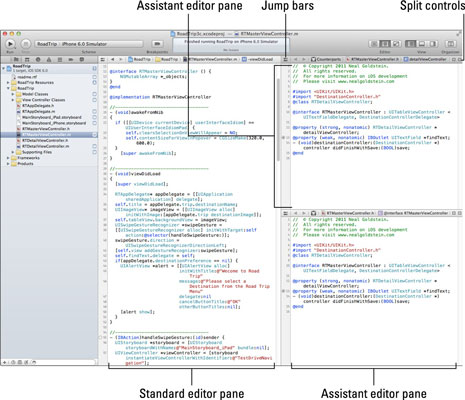Open the bottom assistant editor related files menu icon
Image resolution: width=465 pixels, height=400 pixels.
(286, 213)
